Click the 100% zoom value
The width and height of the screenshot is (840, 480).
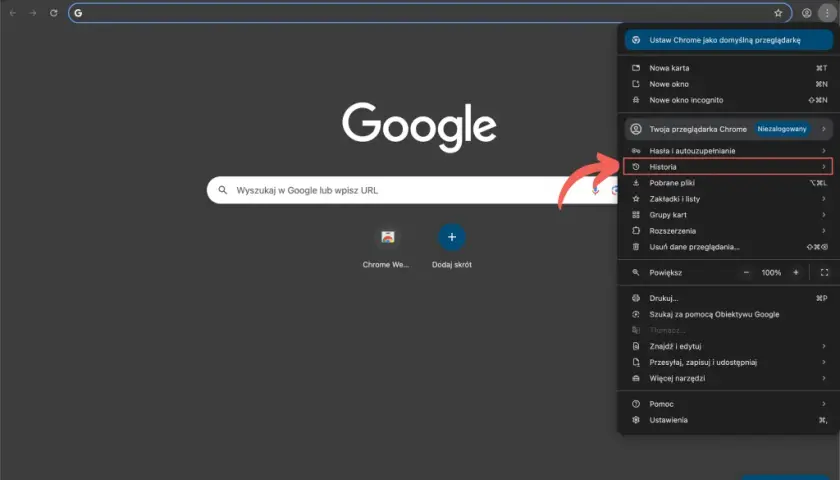tap(771, 273)
